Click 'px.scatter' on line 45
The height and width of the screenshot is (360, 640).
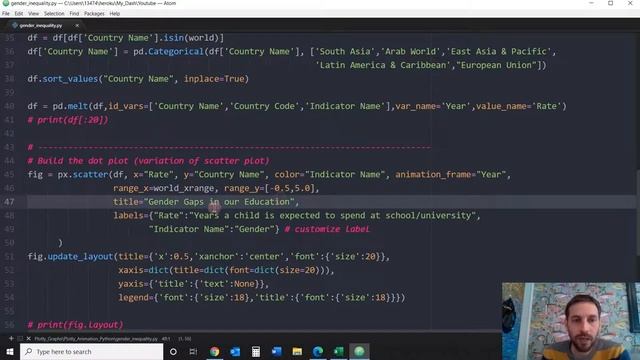tap(83, 174)
